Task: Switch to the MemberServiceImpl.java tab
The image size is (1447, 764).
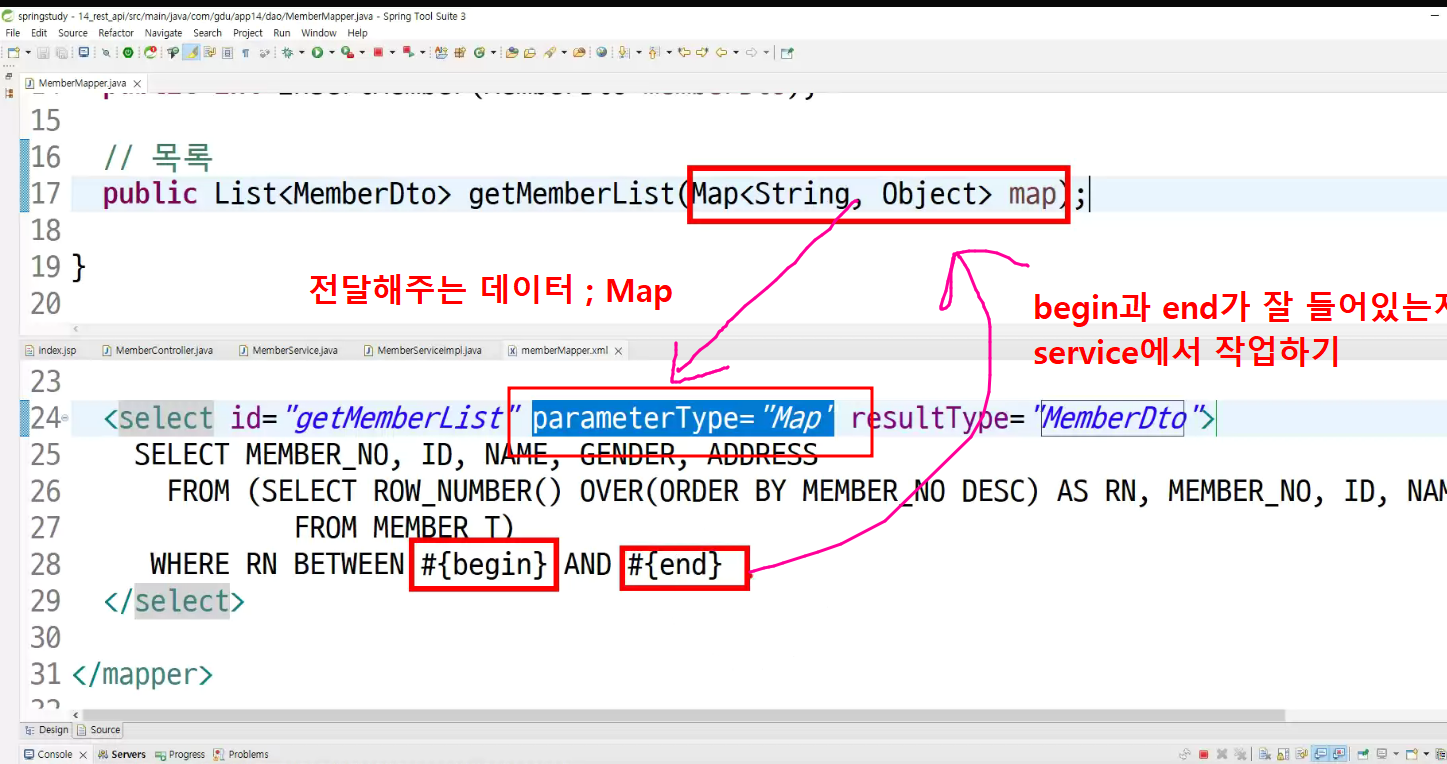Action: click(x=422, y=351)
